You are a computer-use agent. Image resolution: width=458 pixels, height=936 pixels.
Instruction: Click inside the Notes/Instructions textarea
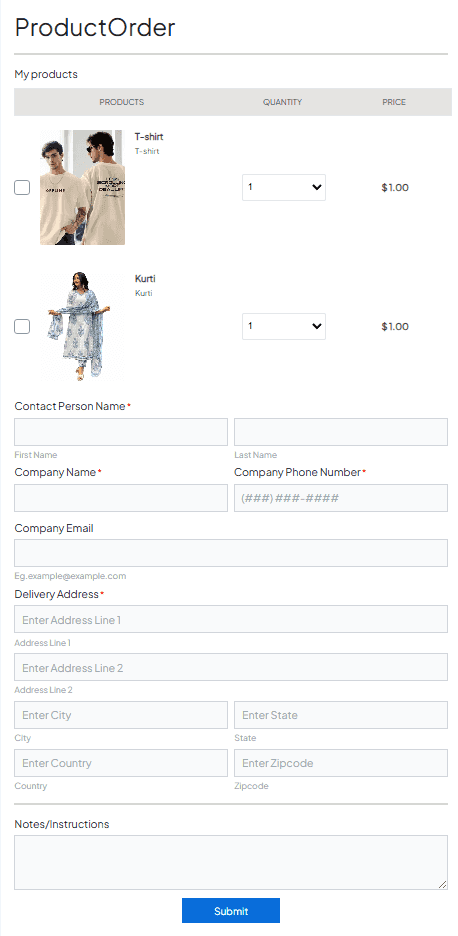click(x=231, y=863)
